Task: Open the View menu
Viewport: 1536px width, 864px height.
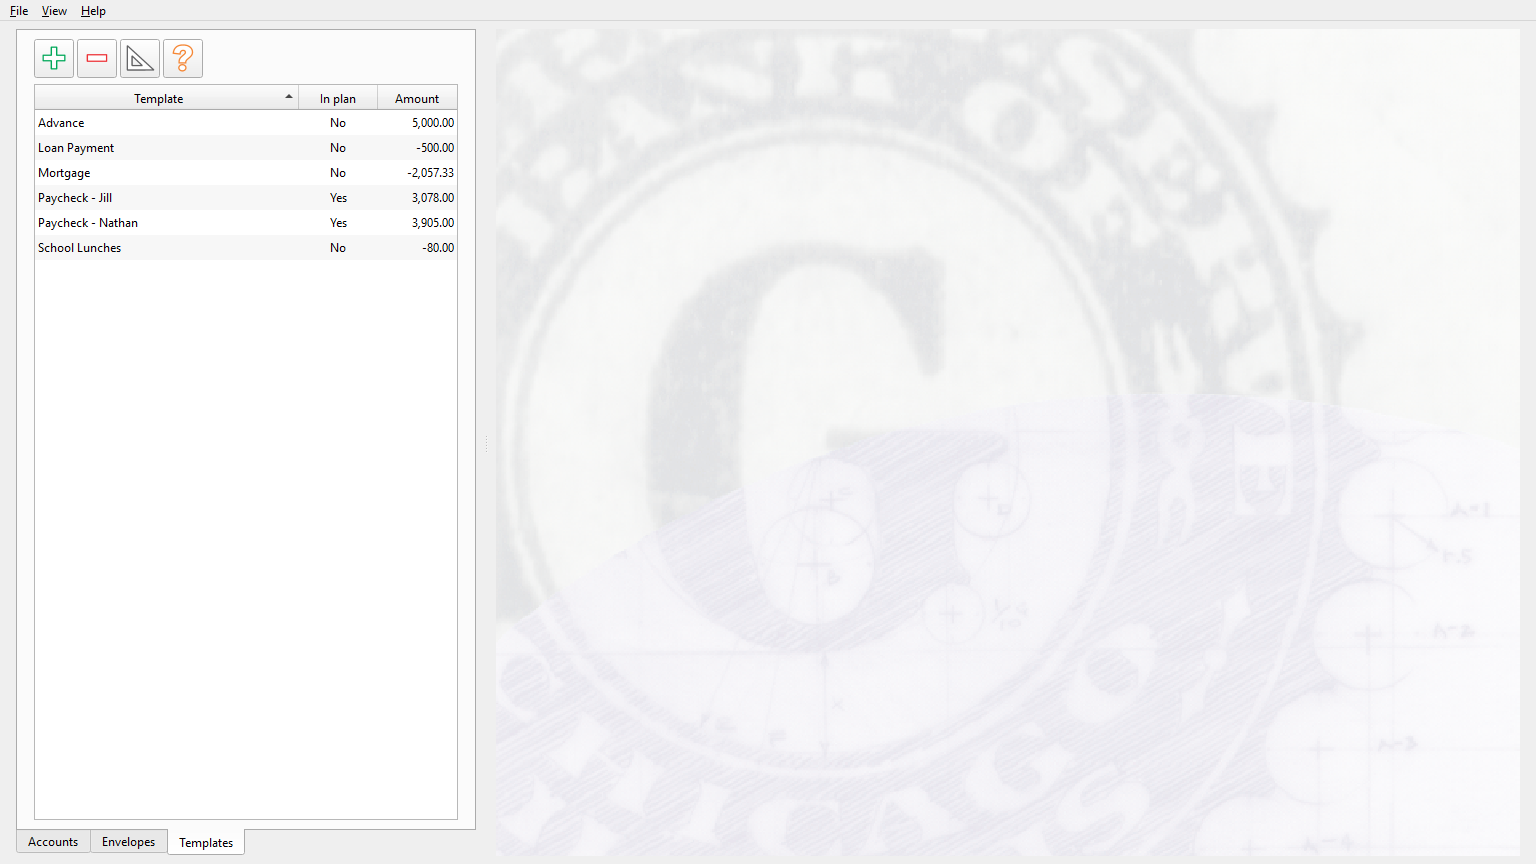Action: [54, 11]
